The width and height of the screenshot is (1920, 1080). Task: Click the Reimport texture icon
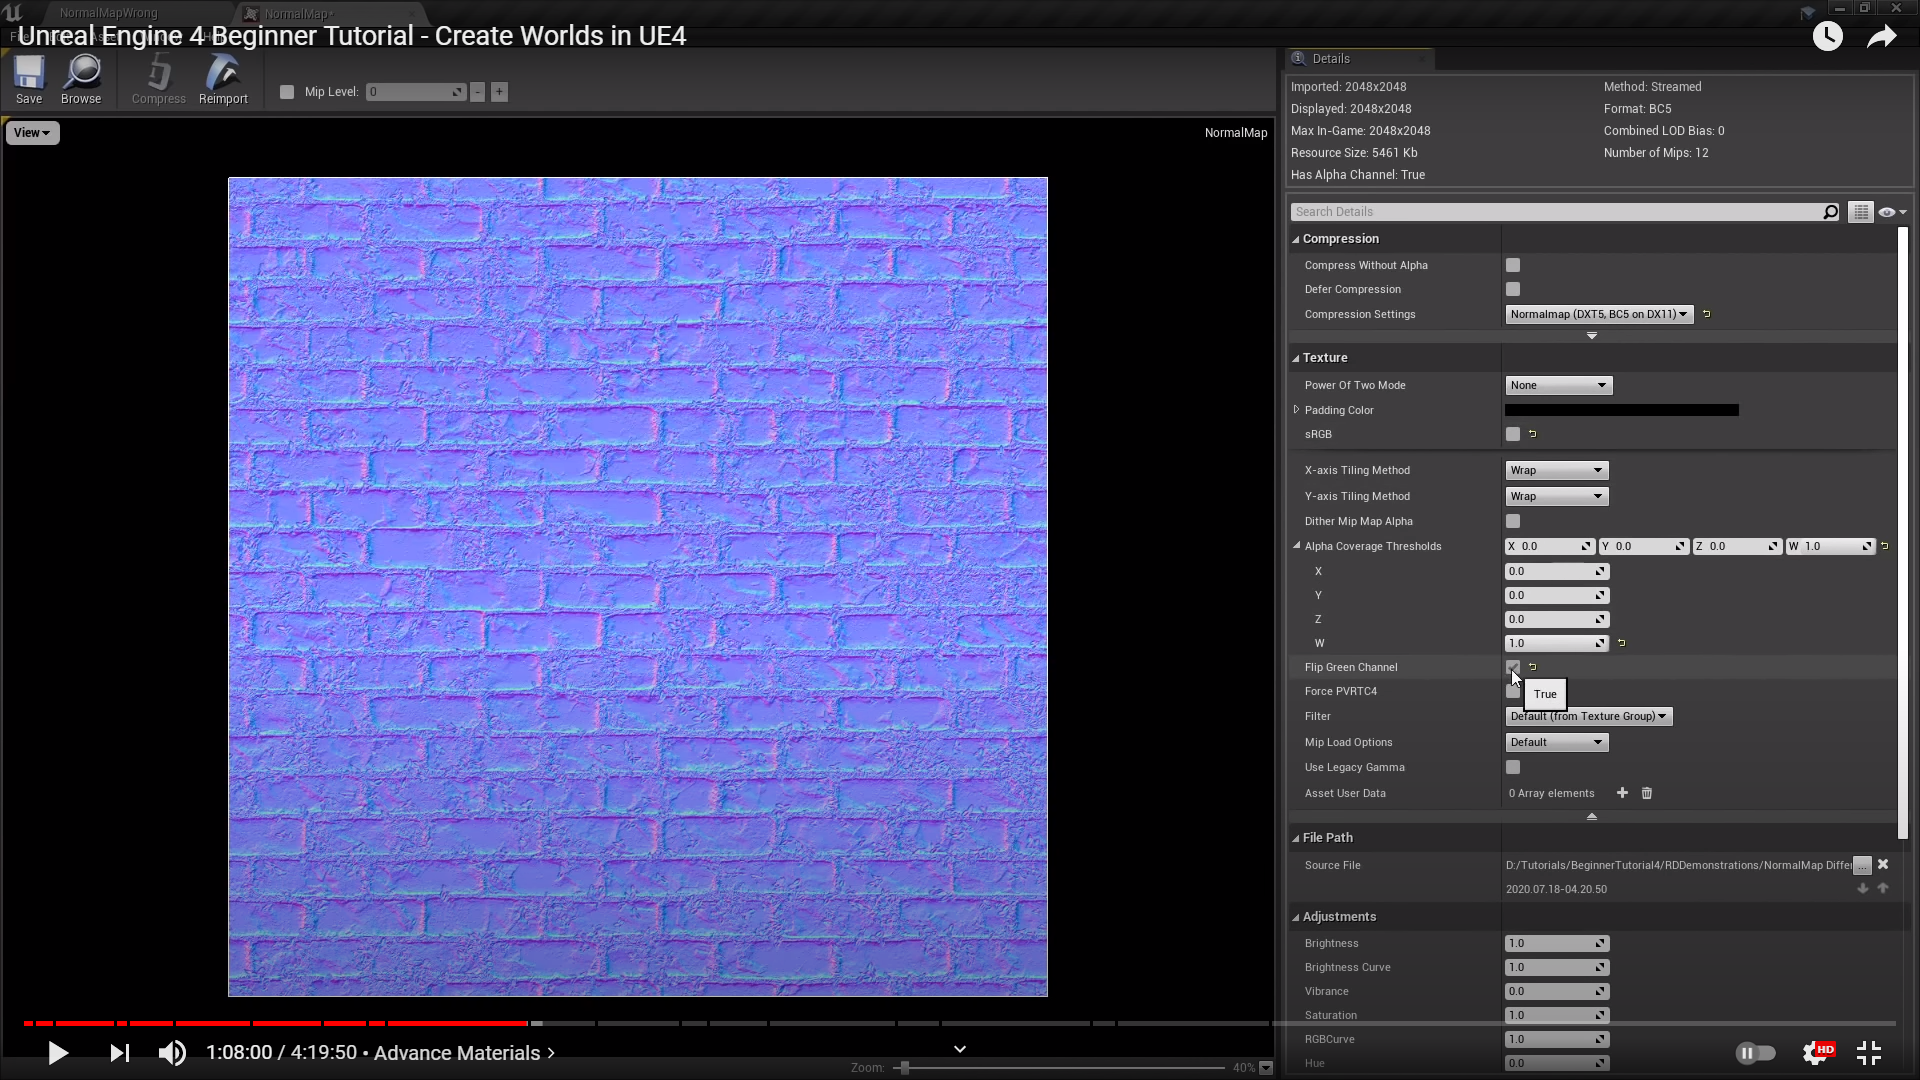tap(223, 78)
